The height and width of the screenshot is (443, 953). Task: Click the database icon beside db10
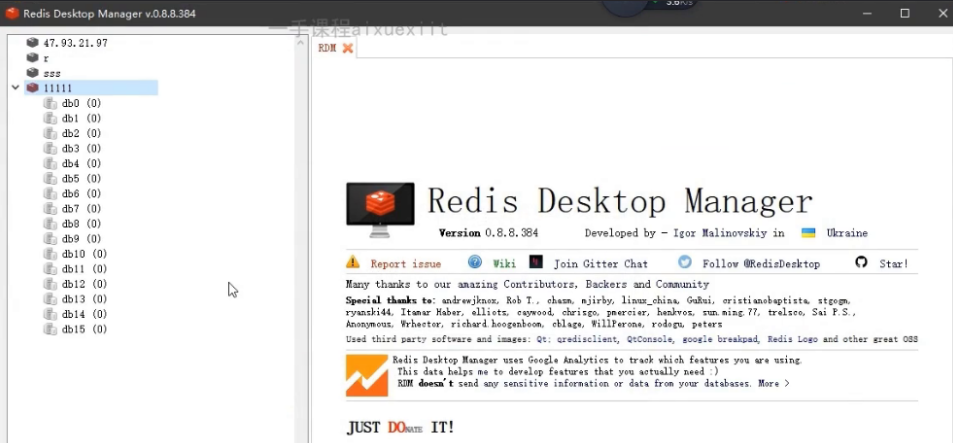(50, 253)
